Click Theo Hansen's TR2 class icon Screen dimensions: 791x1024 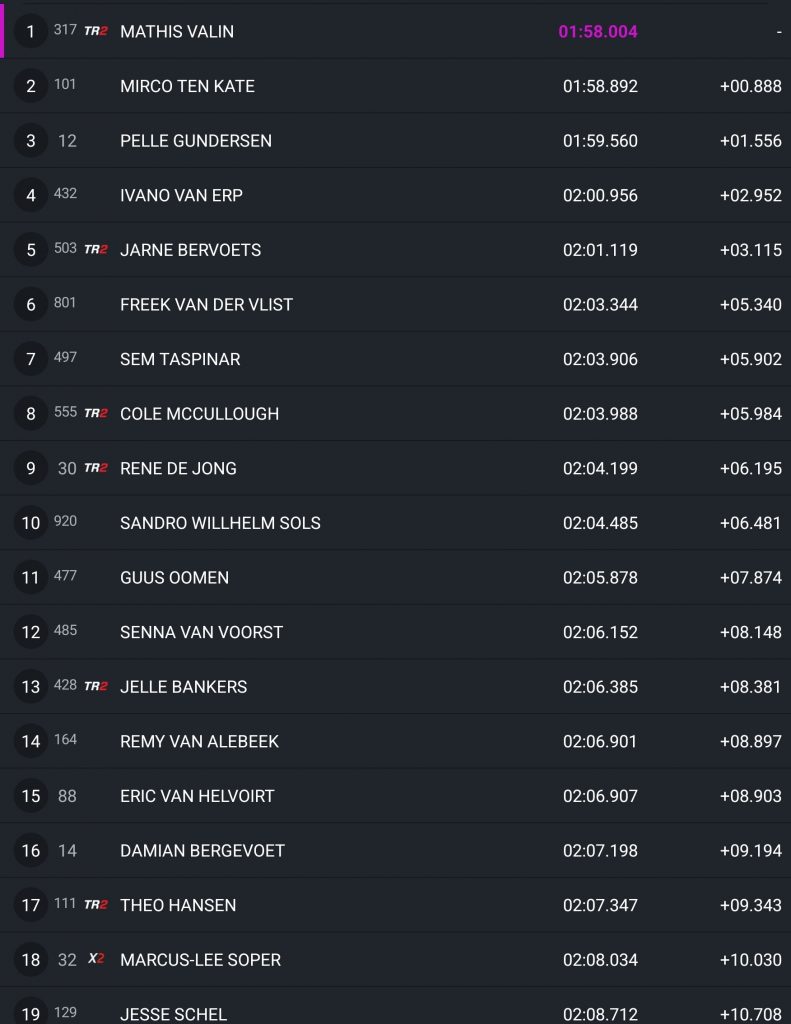(96, 905)
